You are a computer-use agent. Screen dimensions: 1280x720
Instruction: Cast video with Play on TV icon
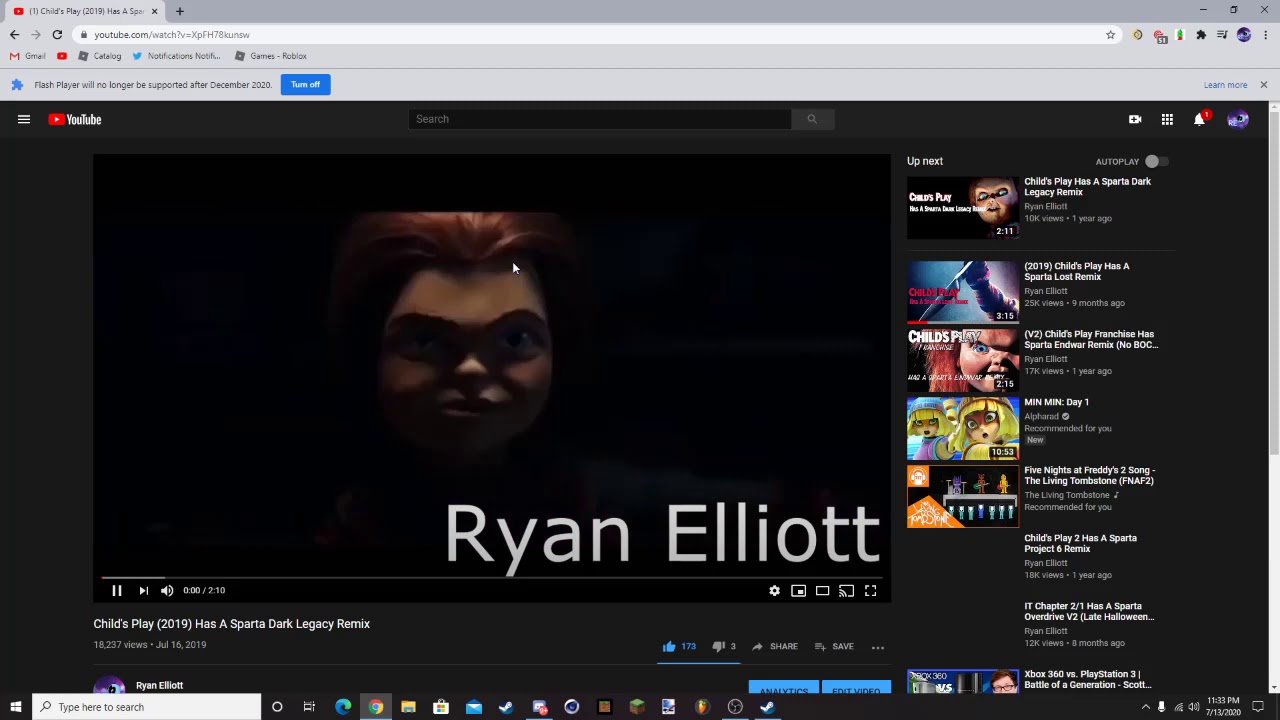point(846,591)
